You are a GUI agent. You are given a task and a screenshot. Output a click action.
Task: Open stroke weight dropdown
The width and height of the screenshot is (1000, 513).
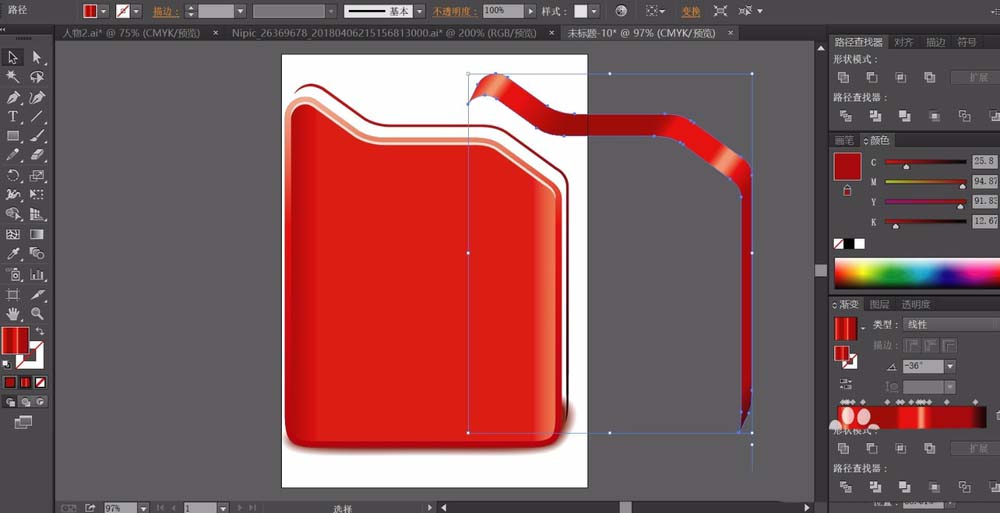(240, 11)
